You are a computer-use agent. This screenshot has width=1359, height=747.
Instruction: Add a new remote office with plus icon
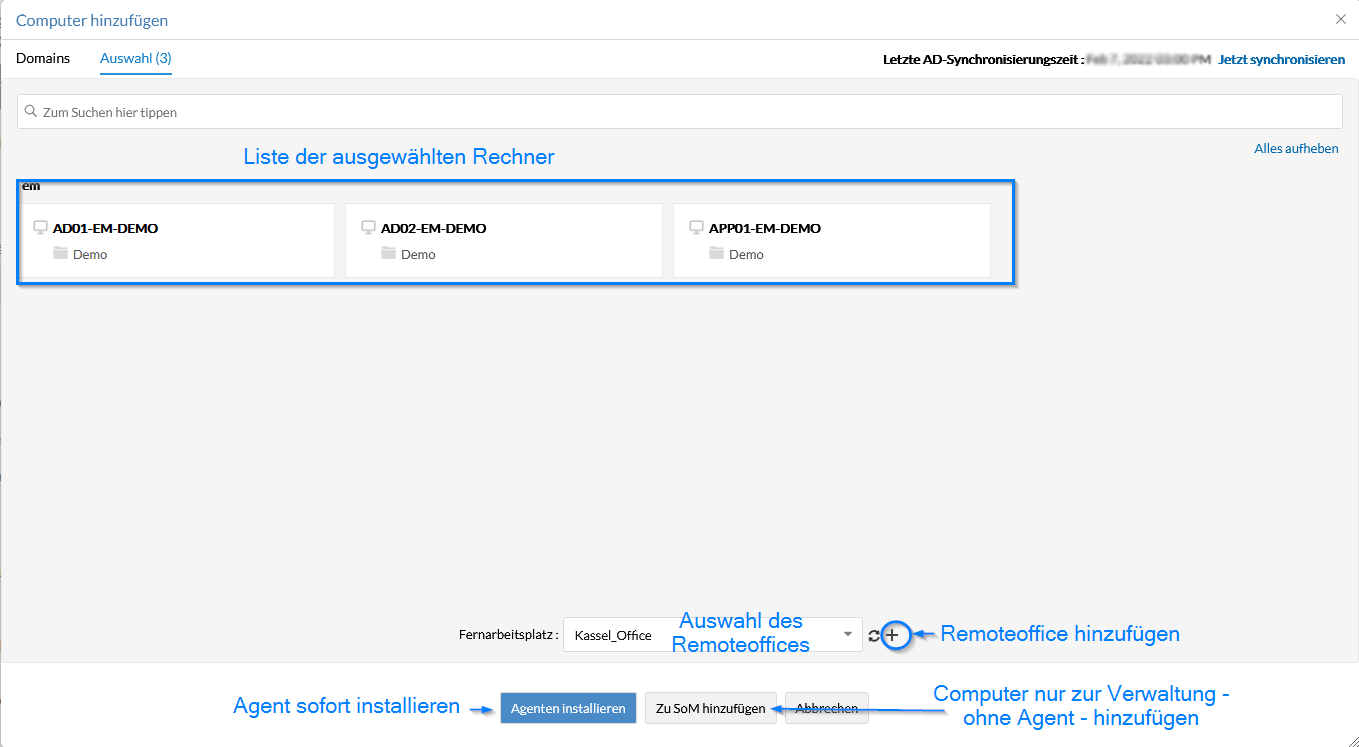[x=893, y=635]
